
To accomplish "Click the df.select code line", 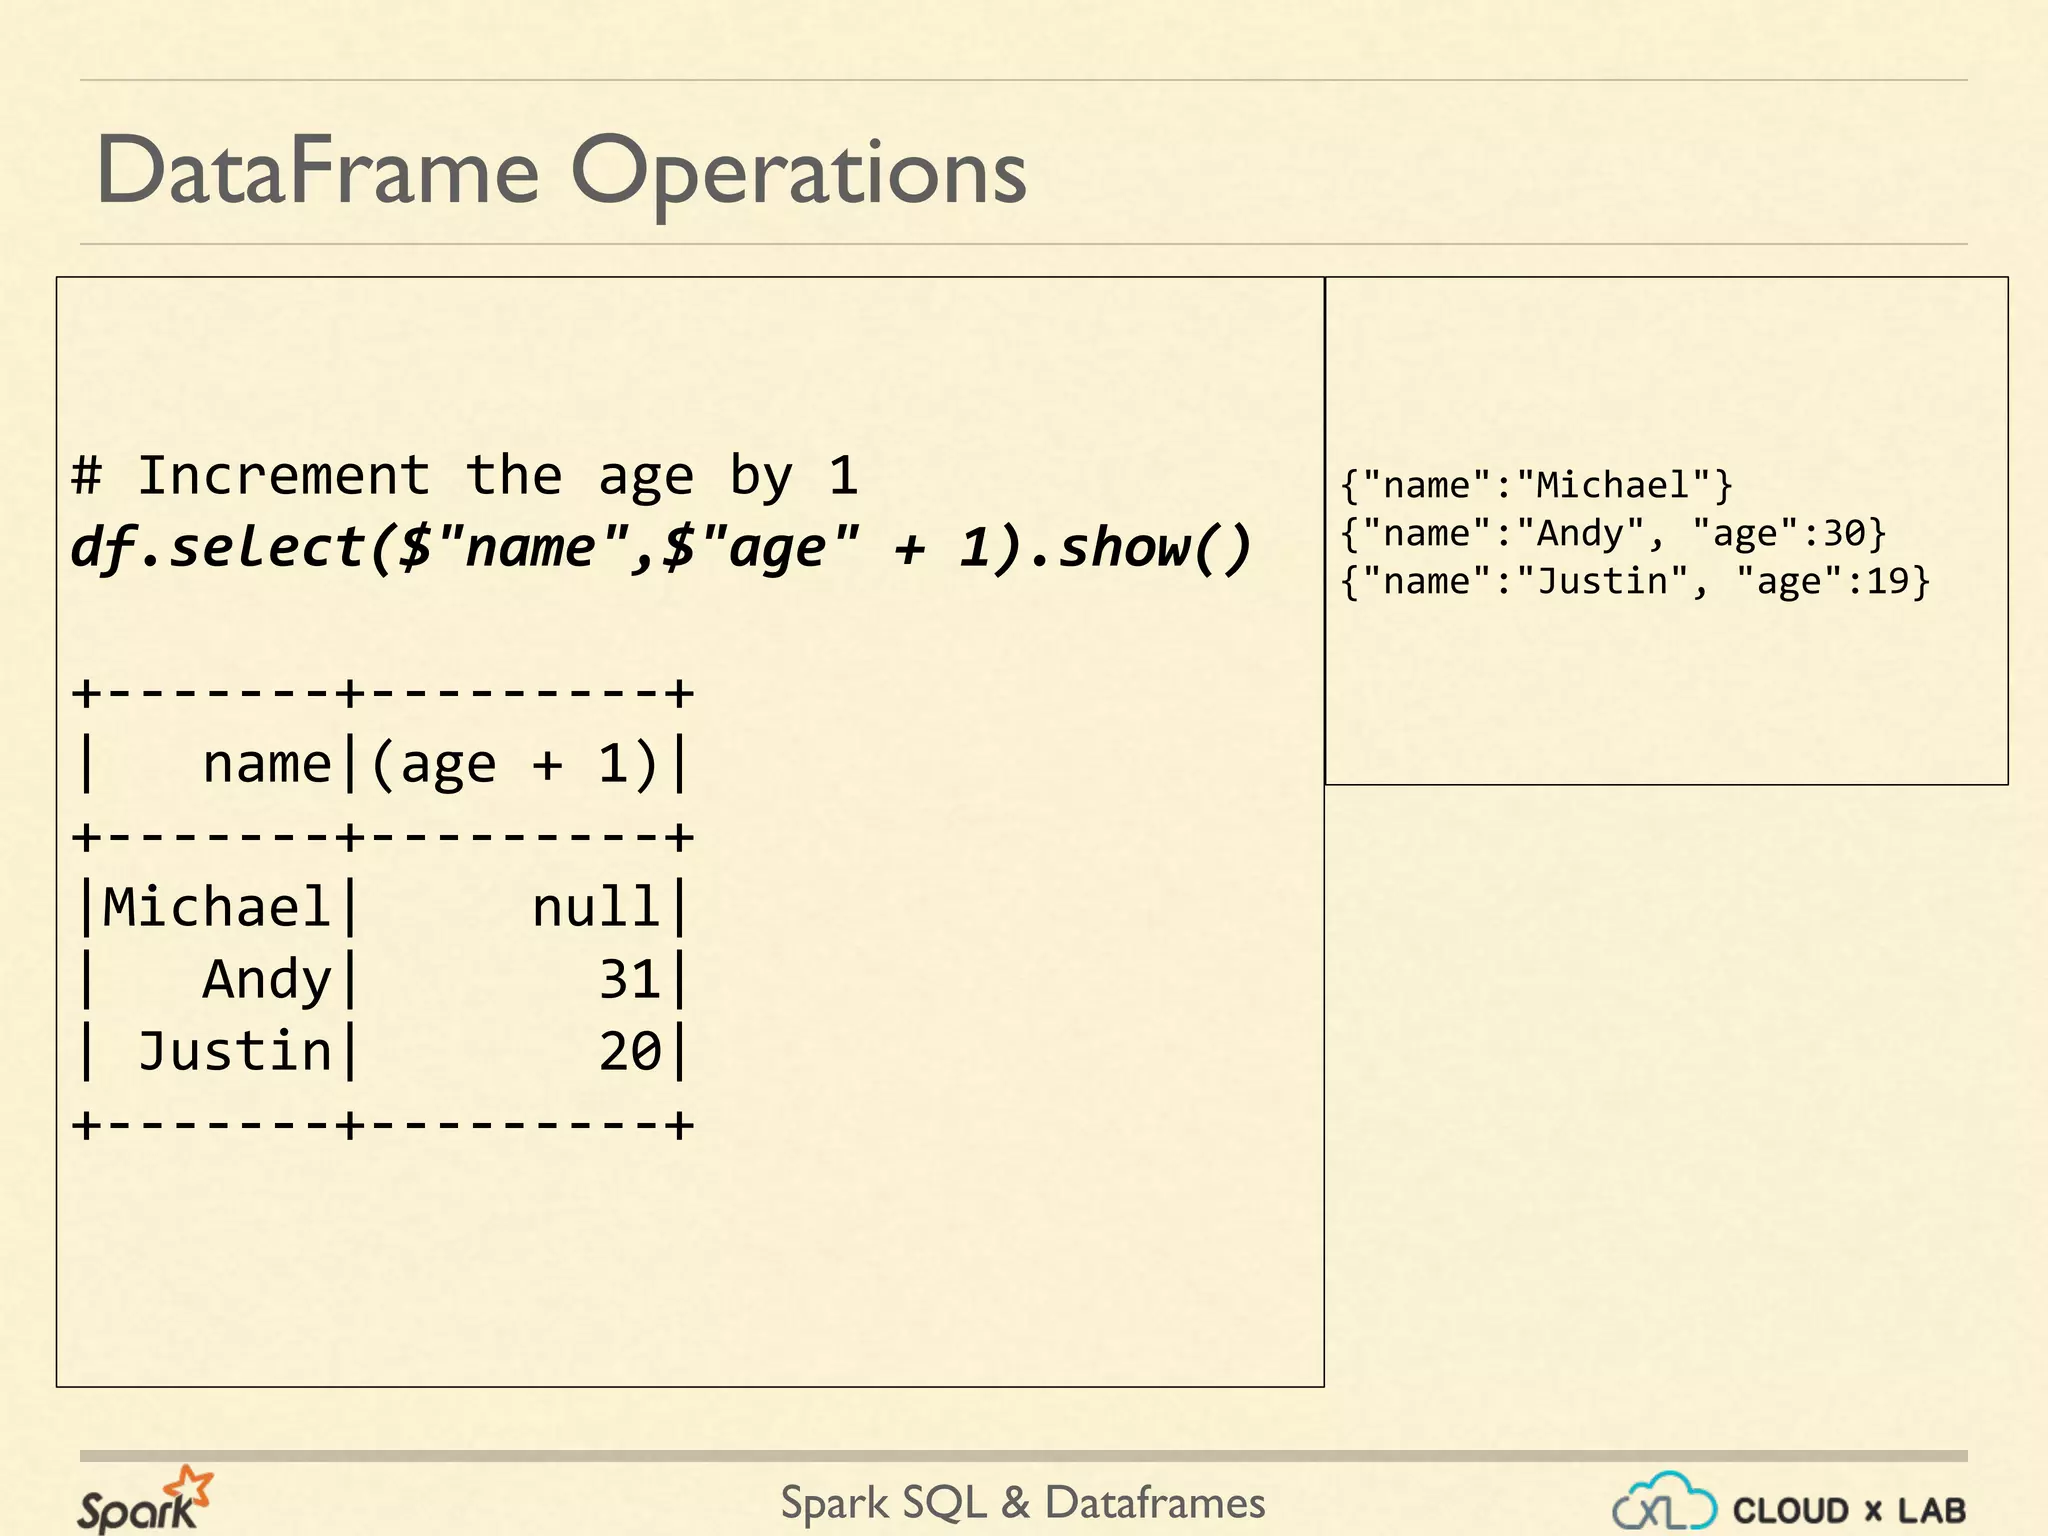I will 660,548.
